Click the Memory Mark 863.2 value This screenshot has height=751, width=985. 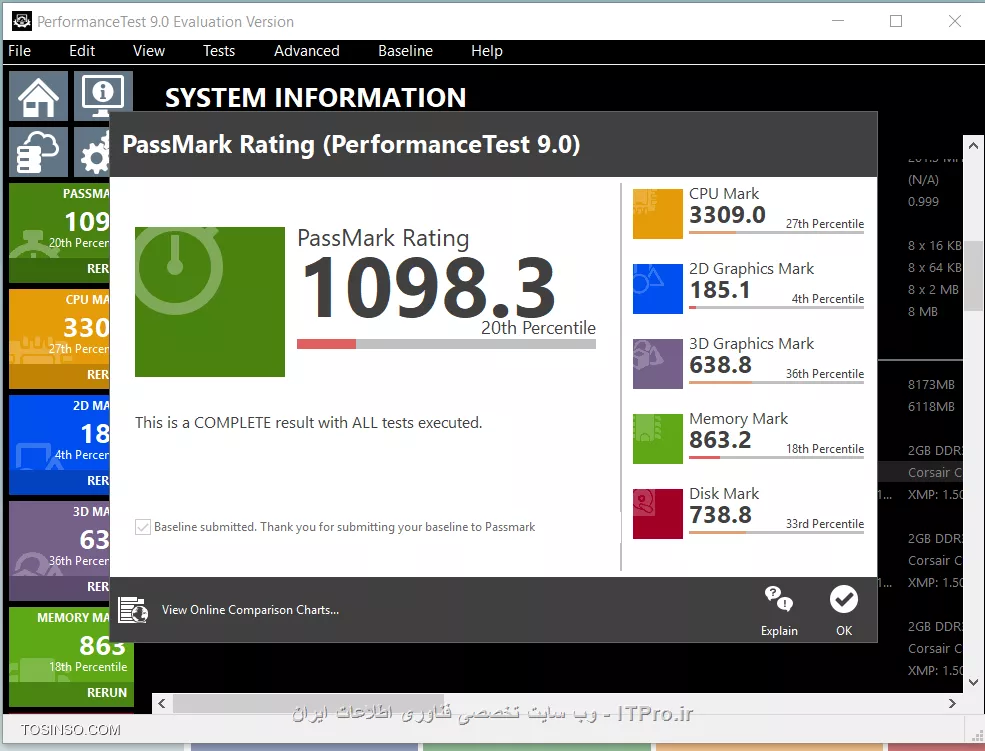click(x=721, y=440)
